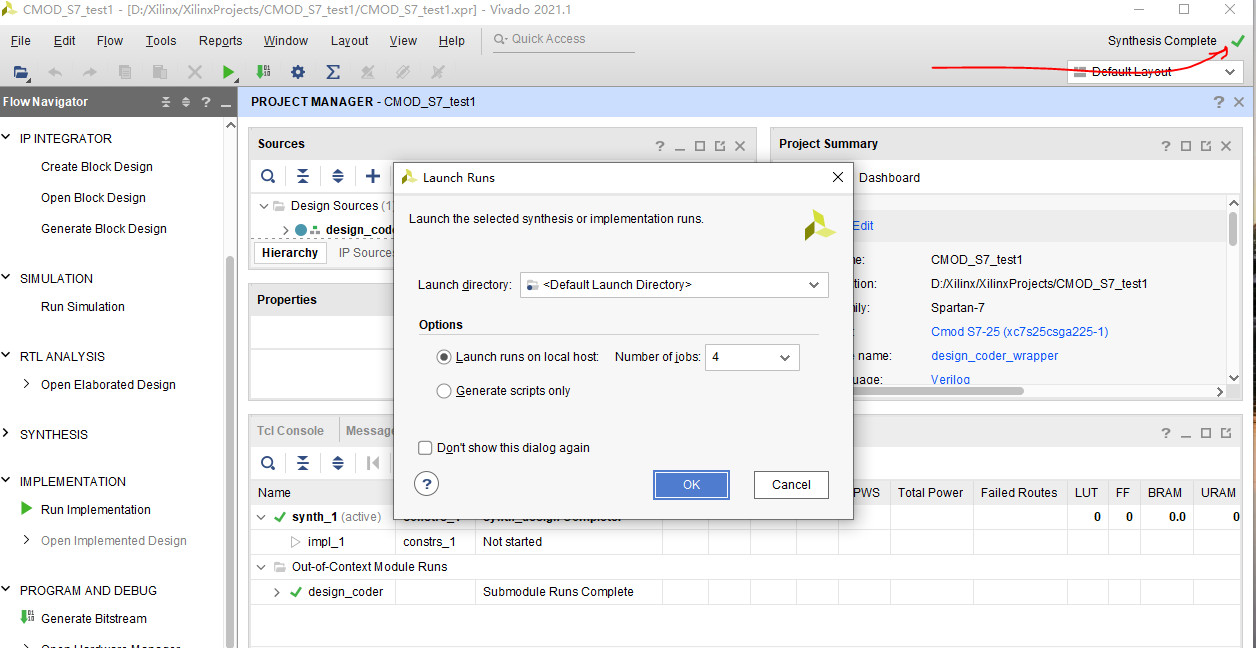Viewport: 1256px width, 648px height.
Task: Switch to the Tcl Console tab
Action: coord(291,431)
